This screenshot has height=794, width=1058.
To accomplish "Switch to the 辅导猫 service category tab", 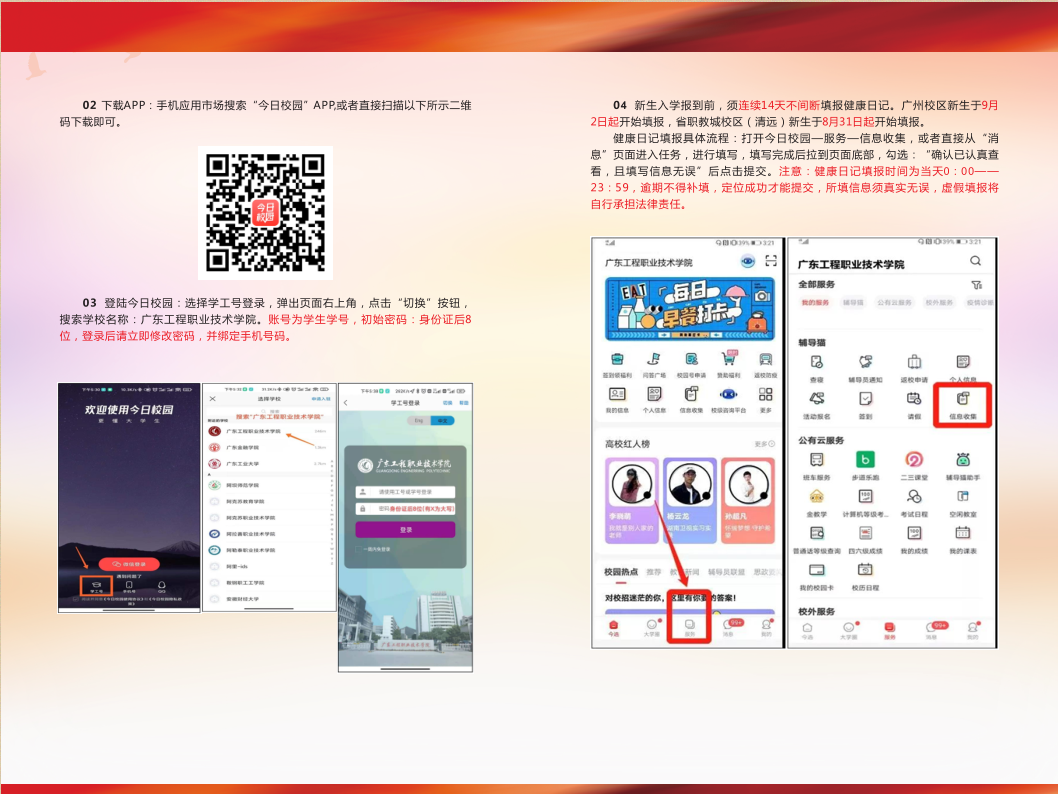I will 852,302.
